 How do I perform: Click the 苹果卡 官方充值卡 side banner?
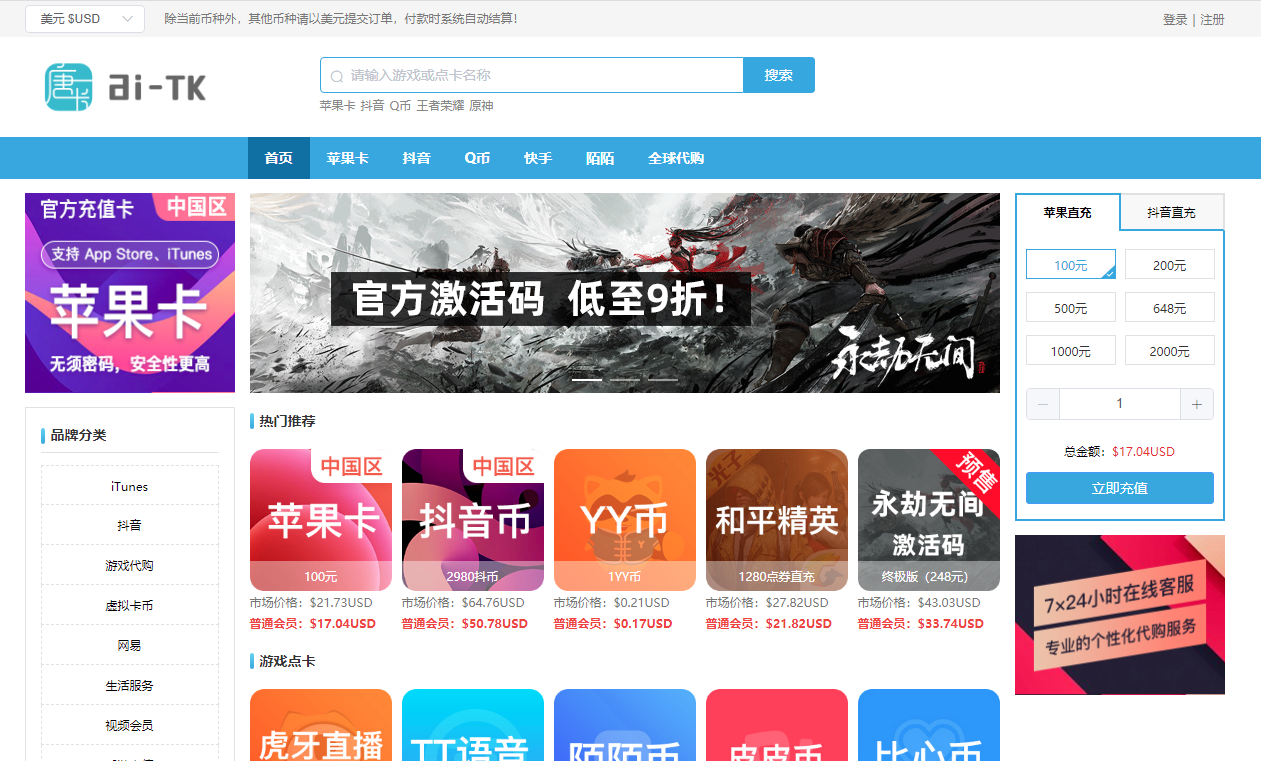(x=130, y=293)
